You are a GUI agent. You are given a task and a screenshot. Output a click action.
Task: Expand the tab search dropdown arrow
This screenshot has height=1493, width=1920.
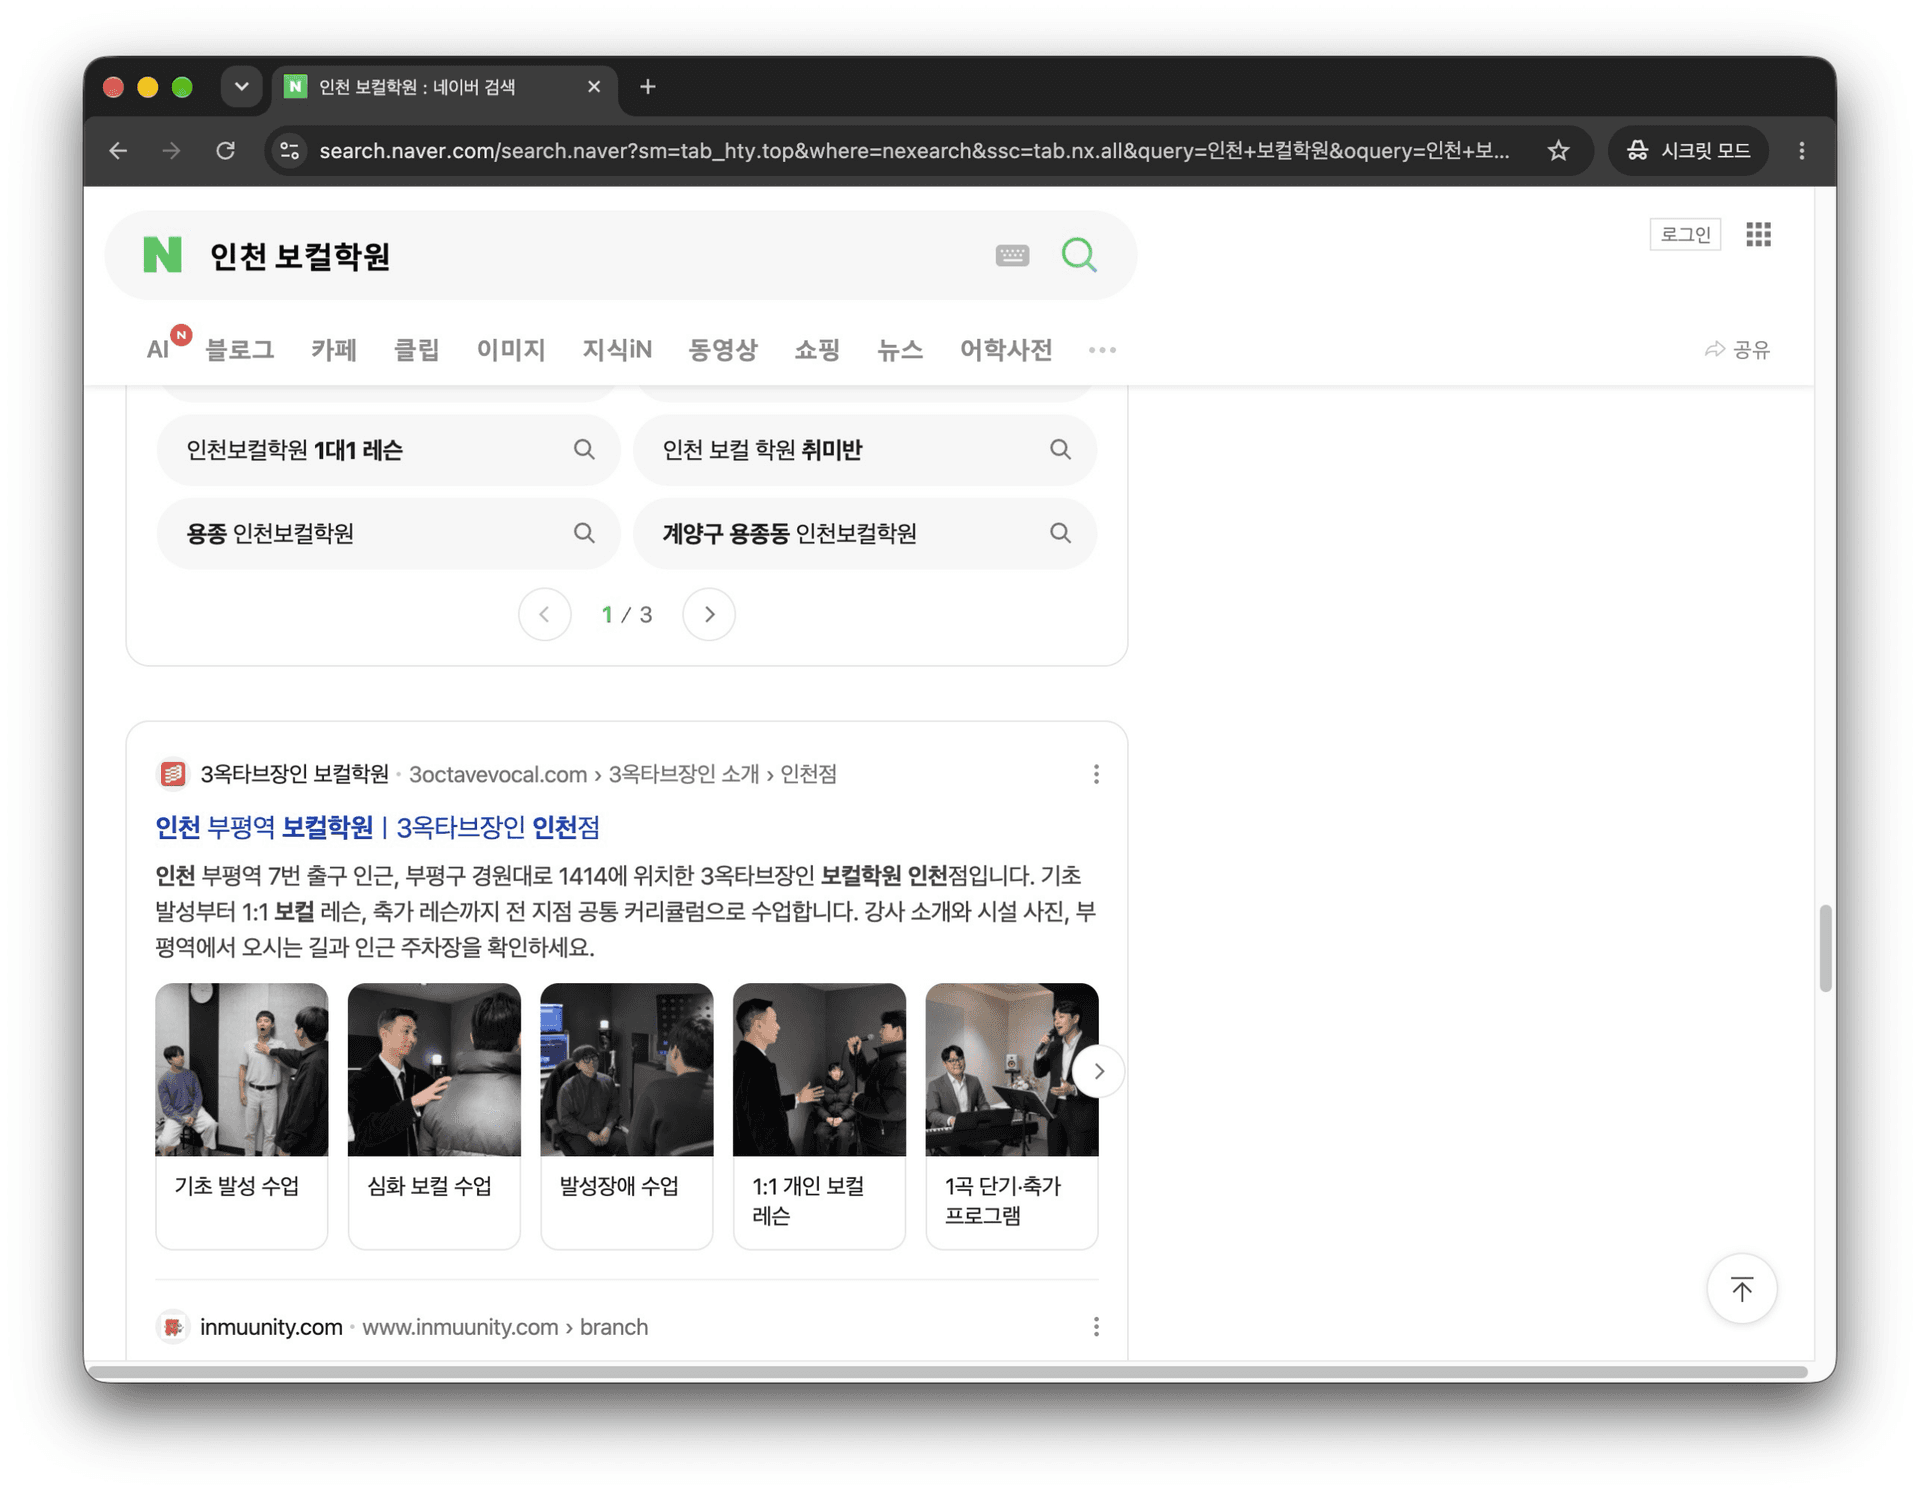241,87
